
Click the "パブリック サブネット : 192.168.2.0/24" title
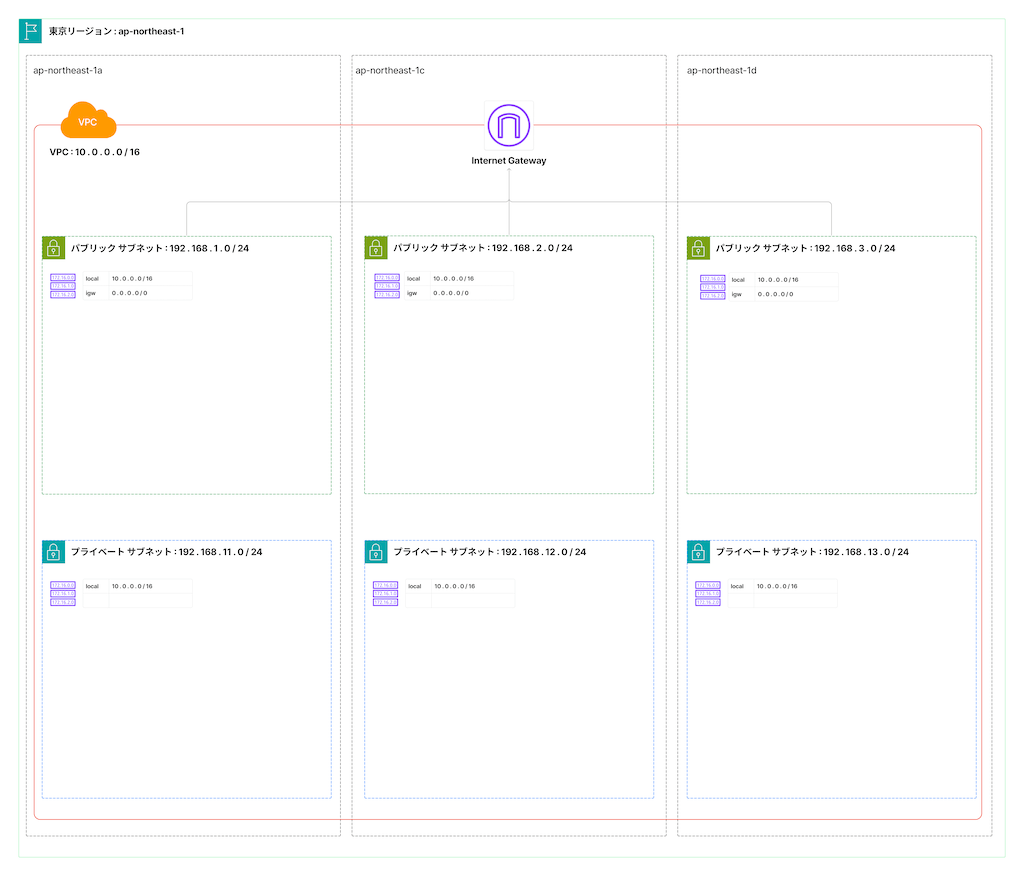(483, 248)
